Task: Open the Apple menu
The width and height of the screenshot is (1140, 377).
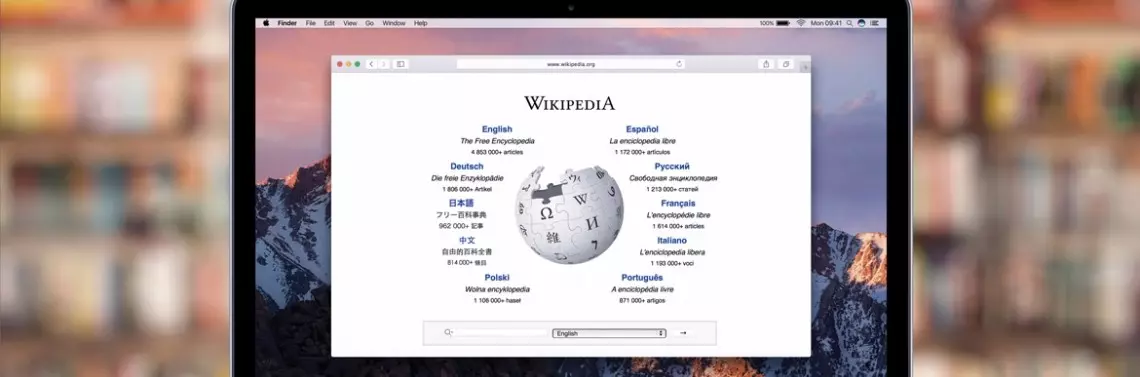Action: (266, 23)
